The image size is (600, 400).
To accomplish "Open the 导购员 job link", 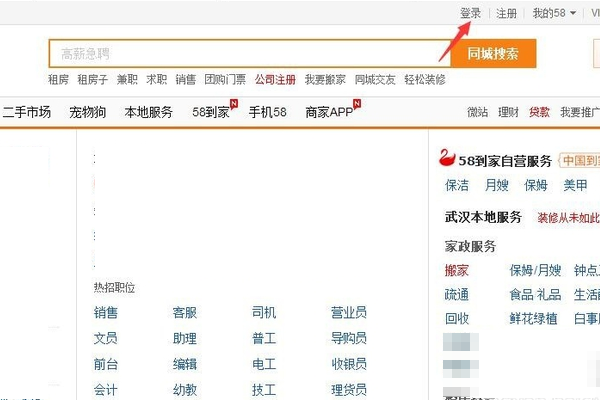I will pyautogui.click(x=349, y=338).
